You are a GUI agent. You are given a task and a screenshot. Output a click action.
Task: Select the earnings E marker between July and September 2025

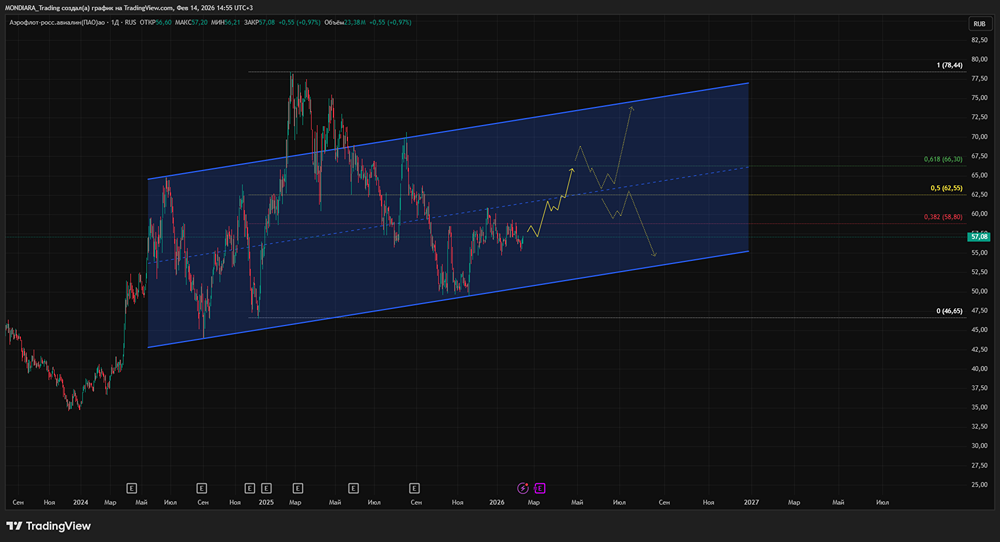tap(352, 488)
